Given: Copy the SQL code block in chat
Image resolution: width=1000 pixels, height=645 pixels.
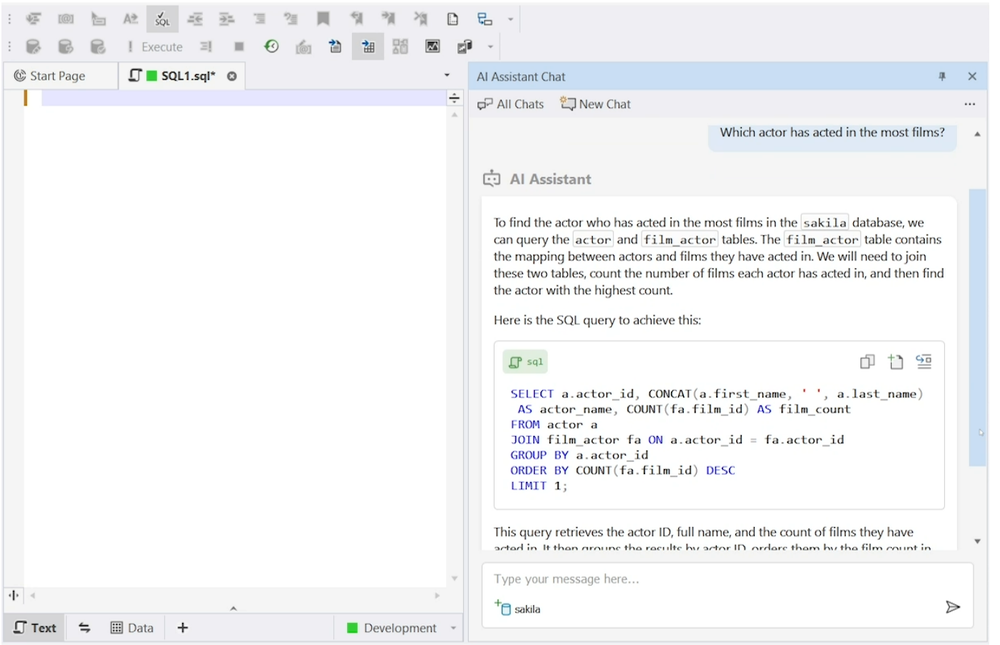Looking at the screenshot, I should tap(867, 361).
